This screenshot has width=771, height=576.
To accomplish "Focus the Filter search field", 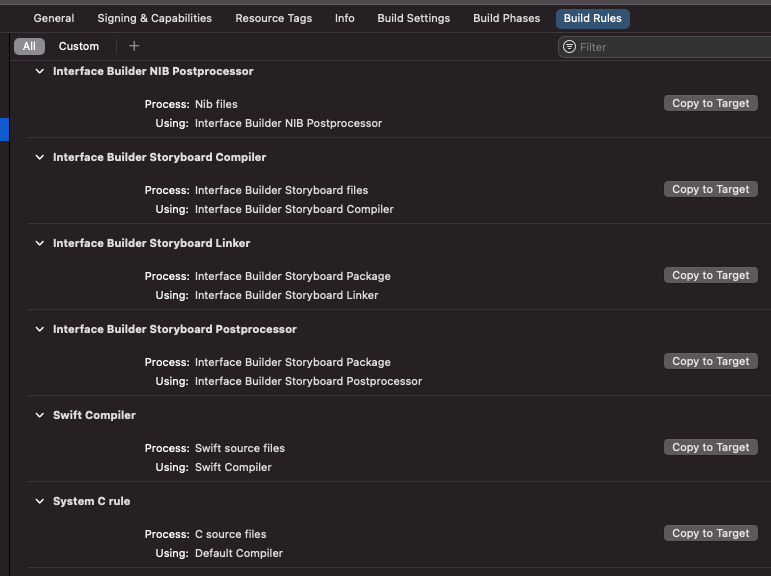I will click(665, 47).
